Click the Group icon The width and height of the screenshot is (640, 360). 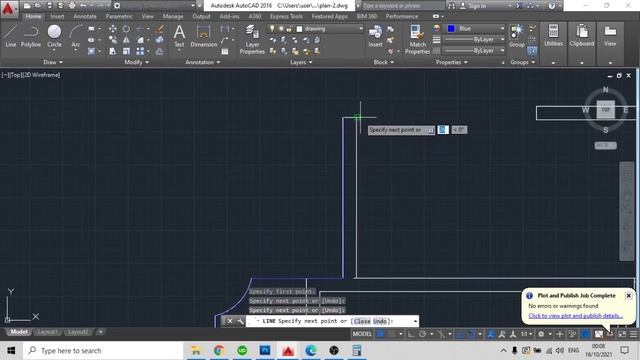(x=517, y=36)
